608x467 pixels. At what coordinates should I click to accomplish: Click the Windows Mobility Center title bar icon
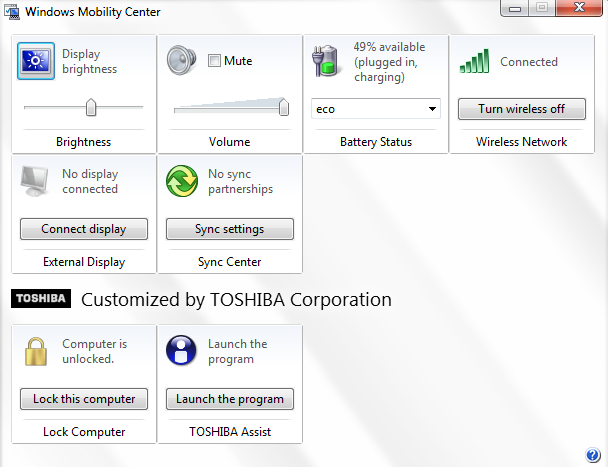coord(12,12)
